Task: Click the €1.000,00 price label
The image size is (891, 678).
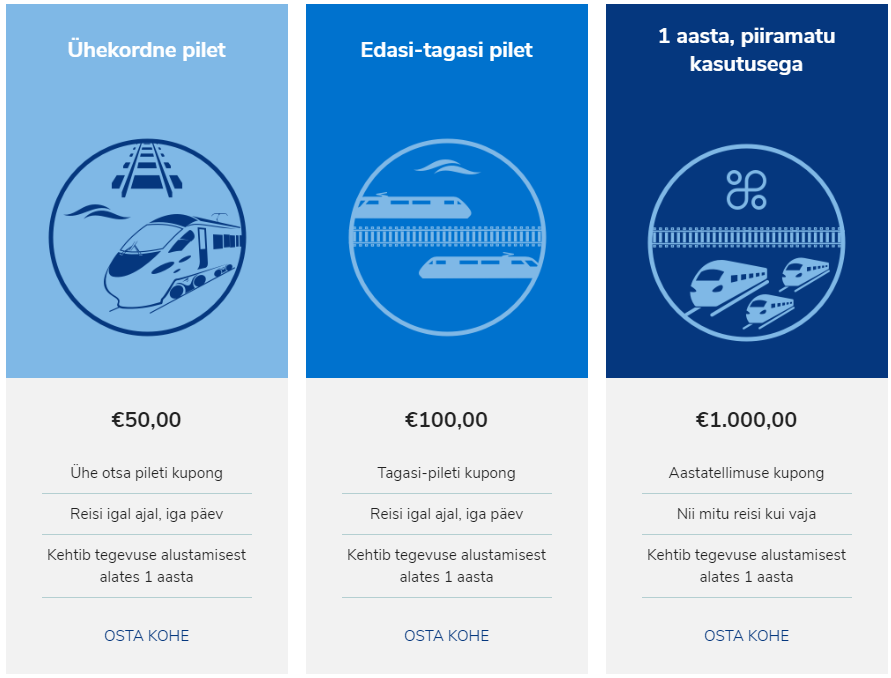Action: tap(747, 419)
